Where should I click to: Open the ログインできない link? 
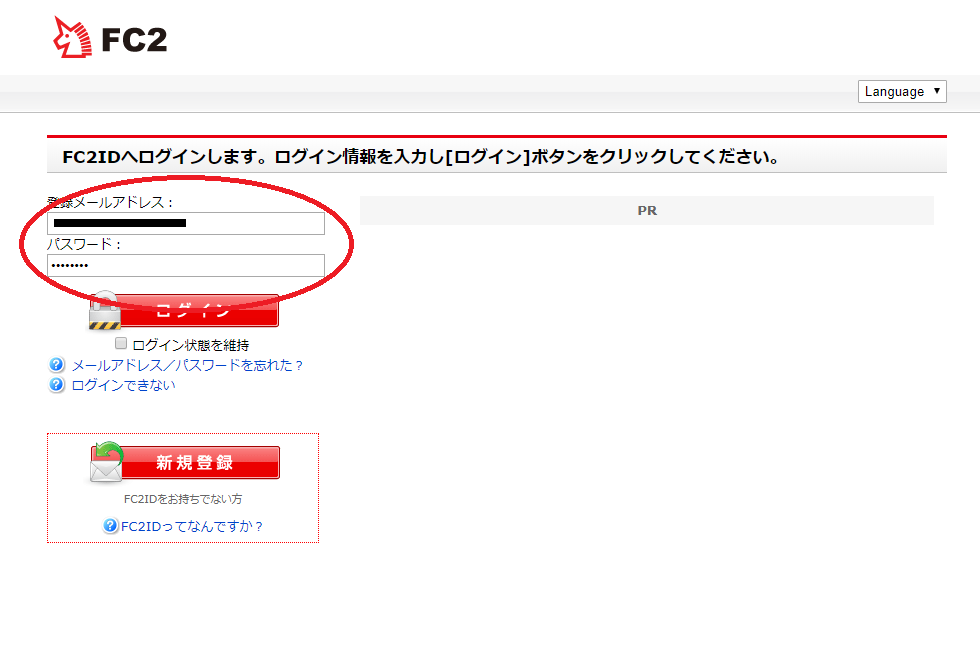point(124,385)
